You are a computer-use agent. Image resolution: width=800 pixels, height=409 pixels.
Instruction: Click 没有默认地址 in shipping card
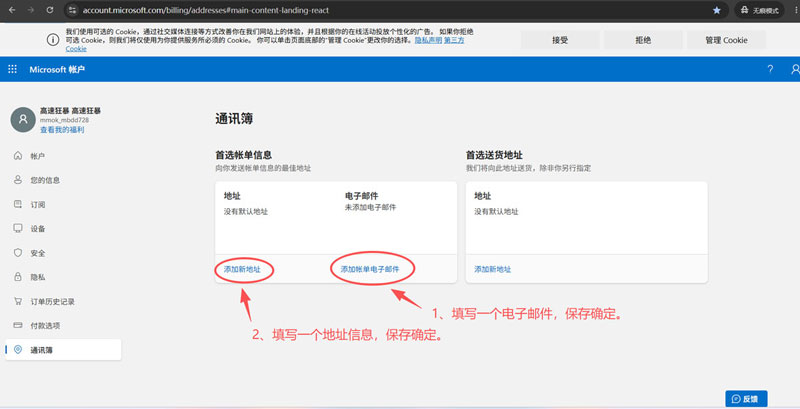tap(496, 211)
